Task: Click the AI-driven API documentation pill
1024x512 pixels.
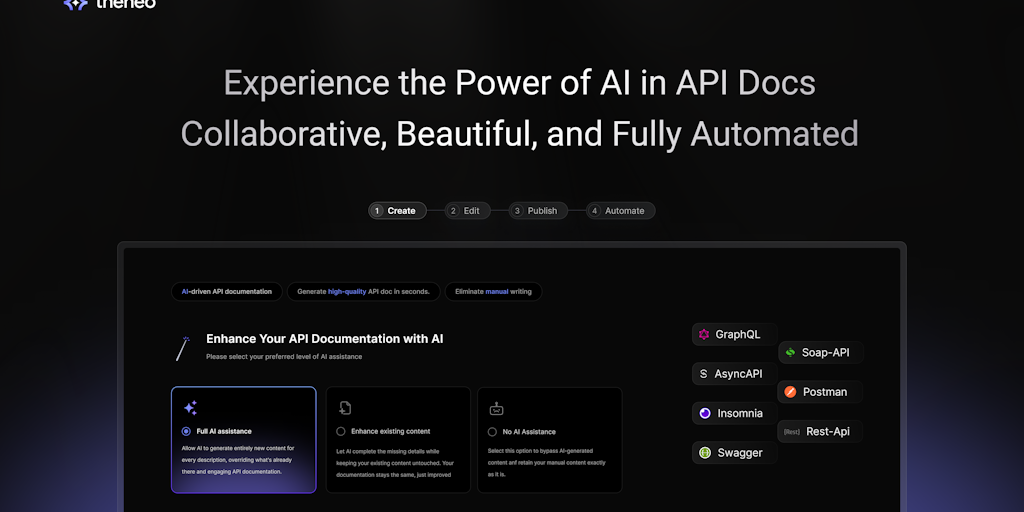Action: tap(227, 291)
